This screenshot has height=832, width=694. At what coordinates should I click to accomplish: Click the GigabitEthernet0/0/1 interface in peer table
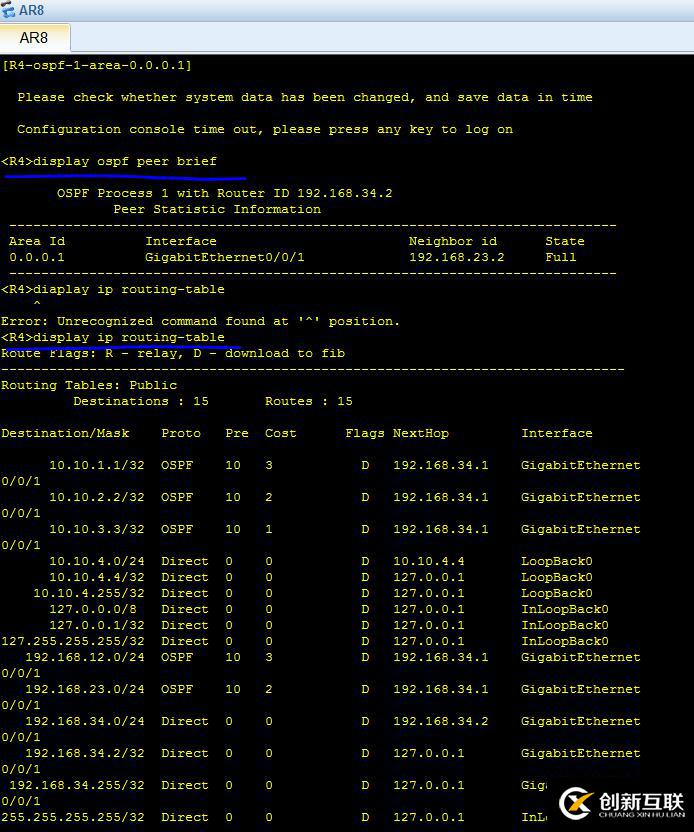pyautogui.click(x=225, y=257)
